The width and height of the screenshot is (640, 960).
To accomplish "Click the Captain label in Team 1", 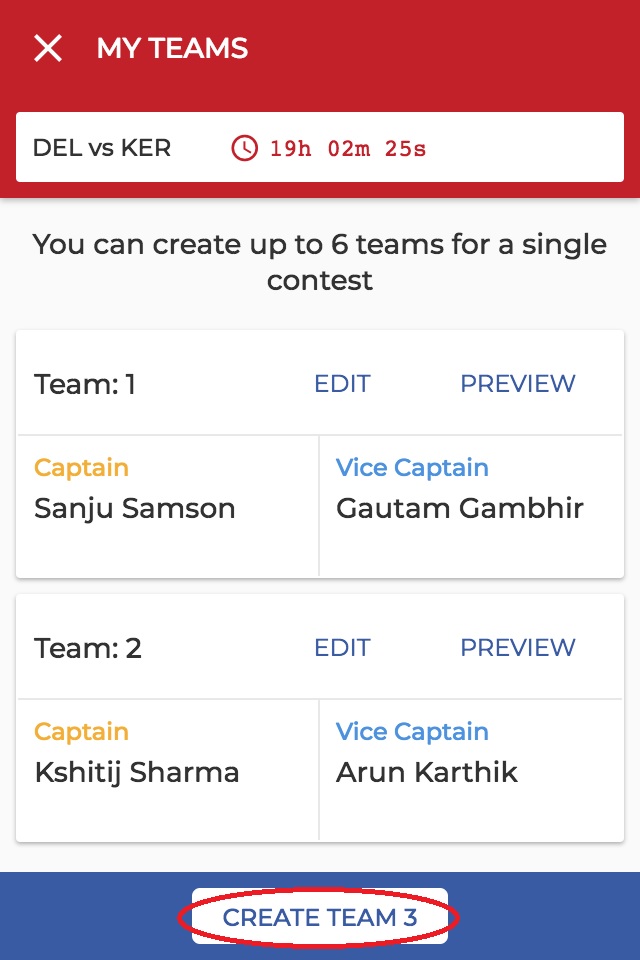I will coord(81,468).
